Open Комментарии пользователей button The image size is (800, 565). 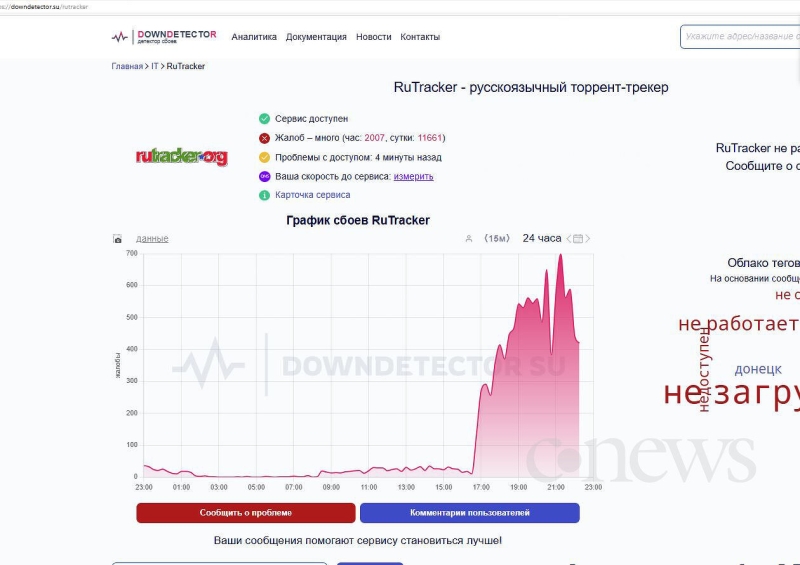469,512
